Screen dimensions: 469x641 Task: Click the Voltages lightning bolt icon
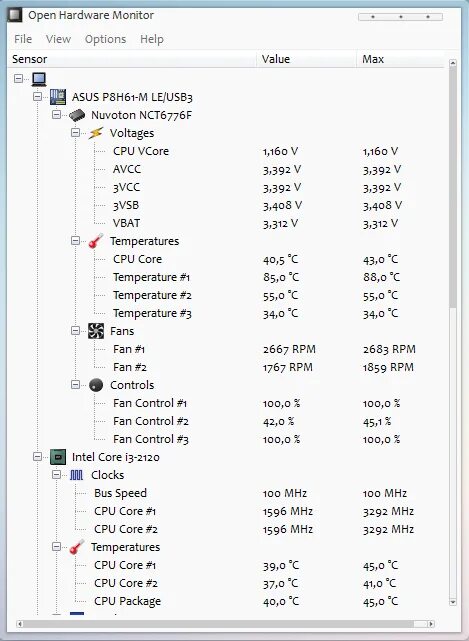(96, 133)
